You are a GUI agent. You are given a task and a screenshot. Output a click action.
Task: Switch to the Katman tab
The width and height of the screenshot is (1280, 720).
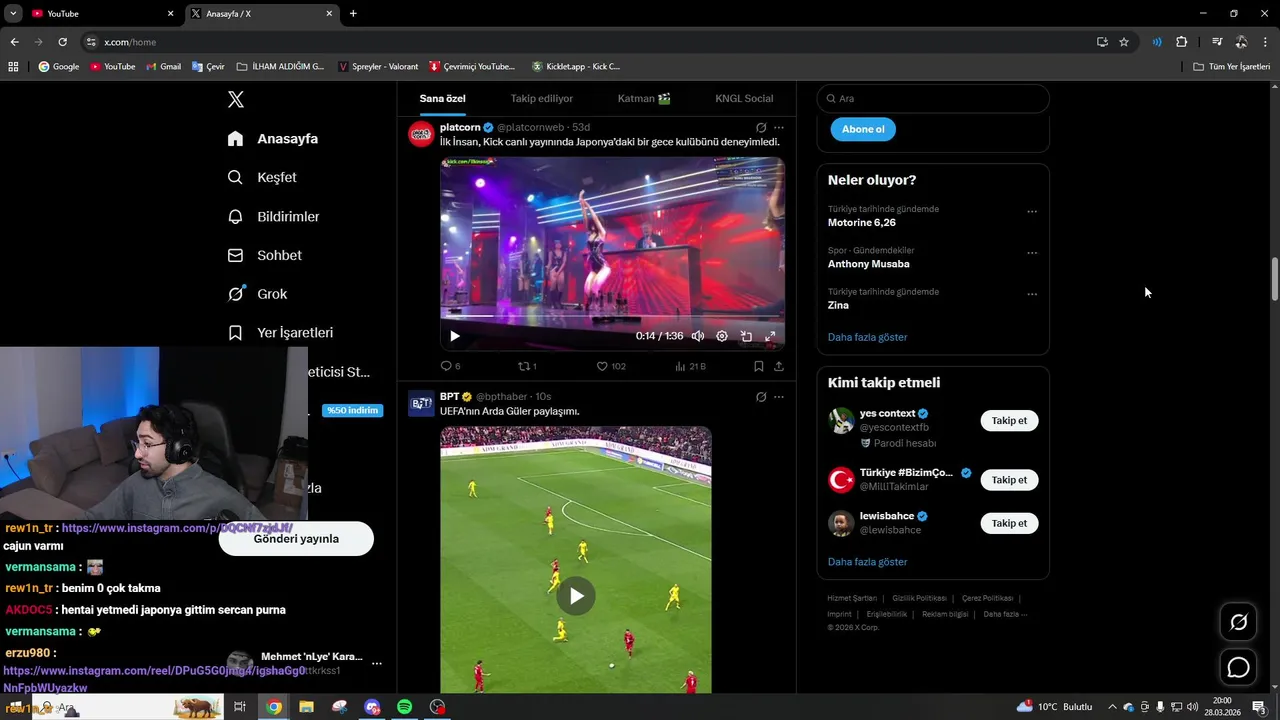click(x=644, y=98)
